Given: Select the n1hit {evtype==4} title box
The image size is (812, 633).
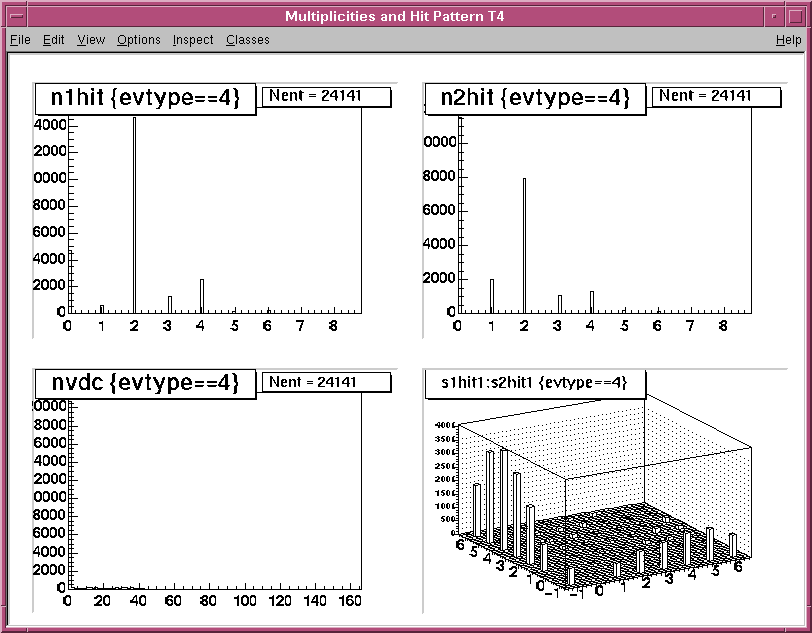Looking at the screenshot, I should (x=146, y=98).
